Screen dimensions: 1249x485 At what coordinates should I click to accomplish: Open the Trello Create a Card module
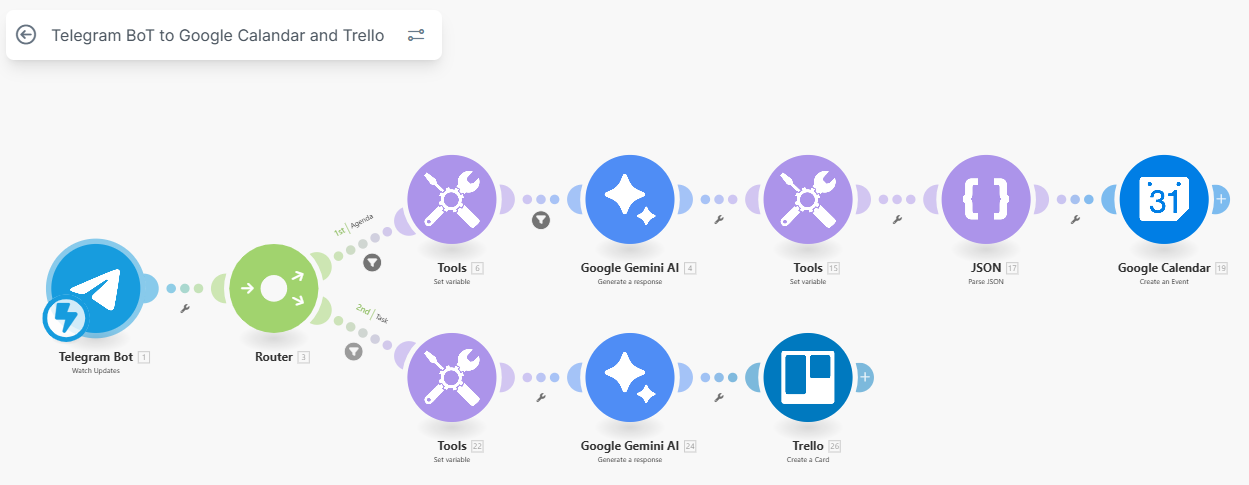[x=808, y=378]
